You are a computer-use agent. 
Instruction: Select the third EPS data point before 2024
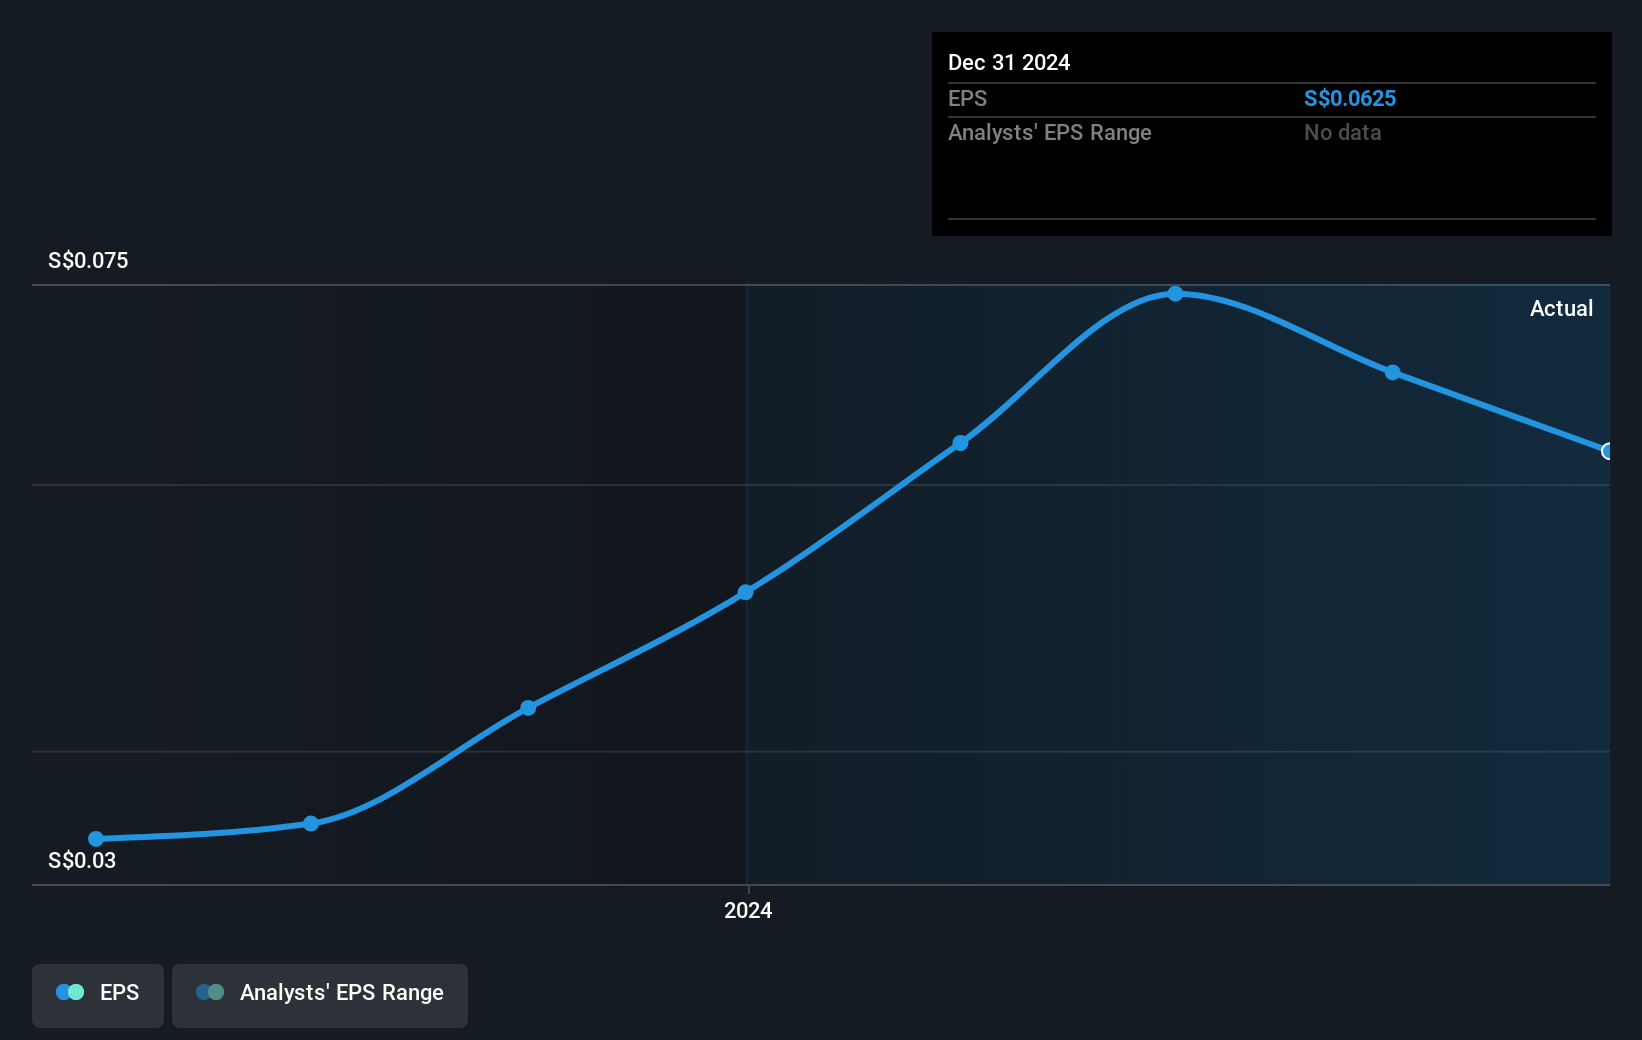click(x=528, y=708)
